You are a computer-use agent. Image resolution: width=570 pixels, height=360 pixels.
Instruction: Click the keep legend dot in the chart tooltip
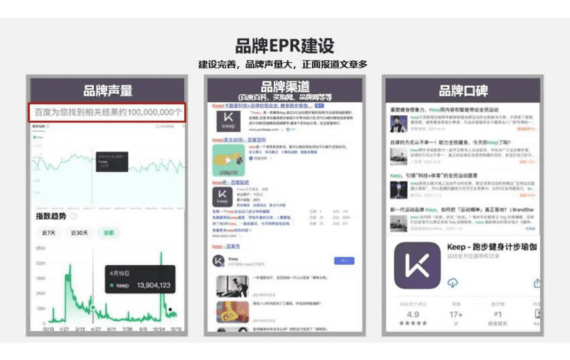[x=112, y=285]
